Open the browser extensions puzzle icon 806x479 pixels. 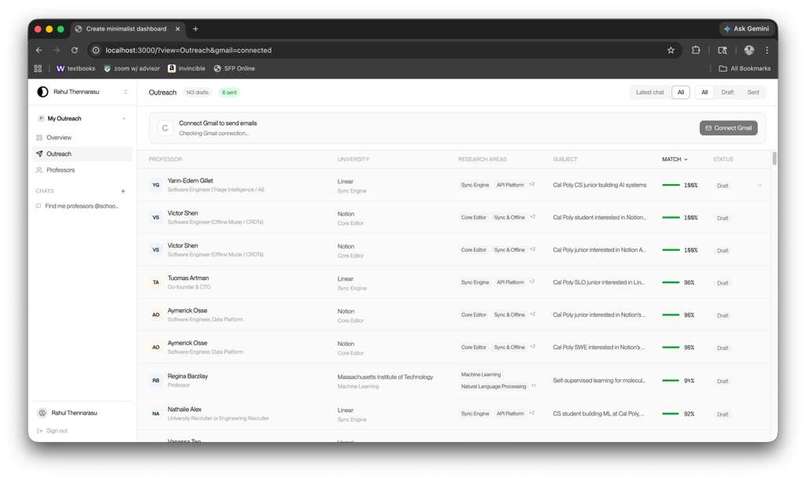695,50
